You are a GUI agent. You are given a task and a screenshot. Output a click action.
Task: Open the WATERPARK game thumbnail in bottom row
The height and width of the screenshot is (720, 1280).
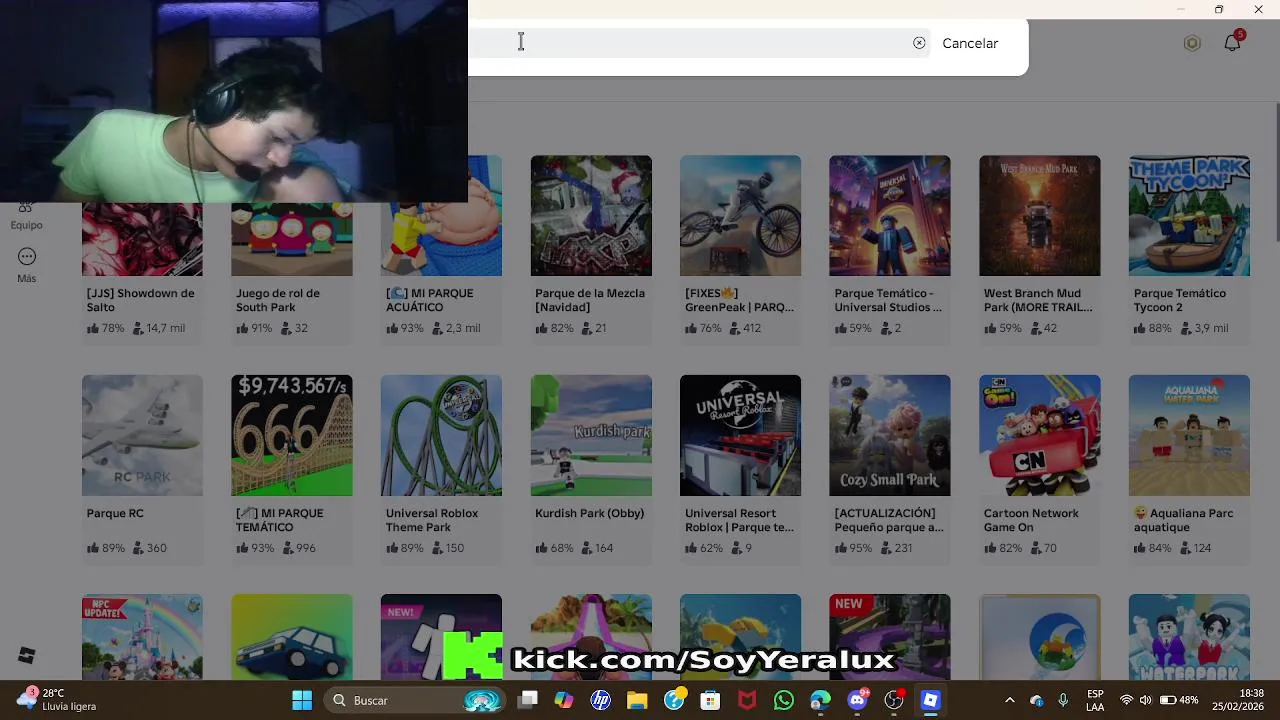coord(1189,637)
